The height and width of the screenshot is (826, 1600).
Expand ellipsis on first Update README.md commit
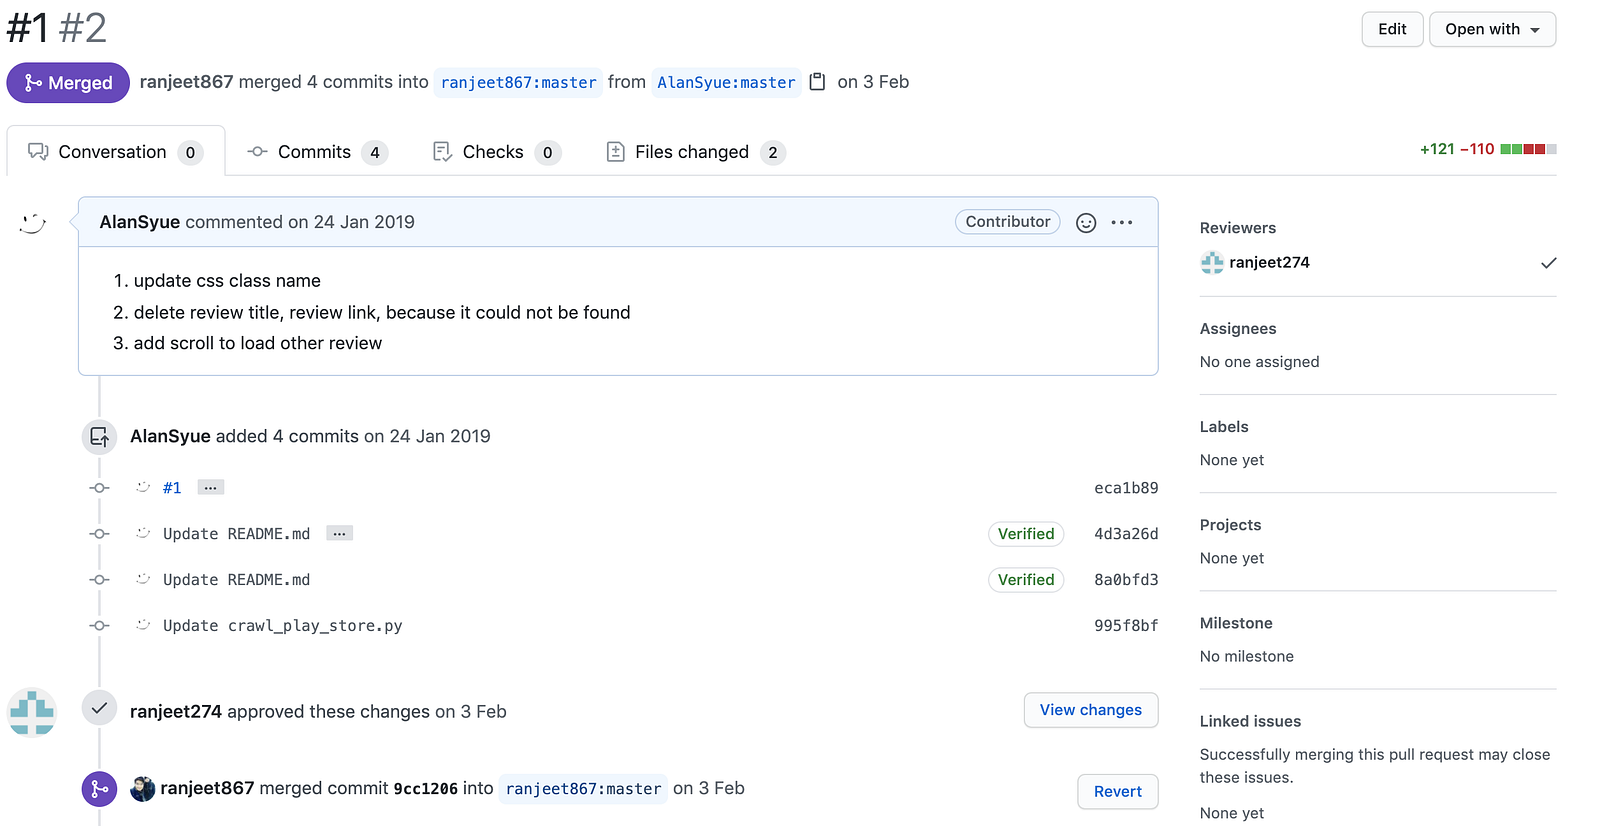point(339,534)
